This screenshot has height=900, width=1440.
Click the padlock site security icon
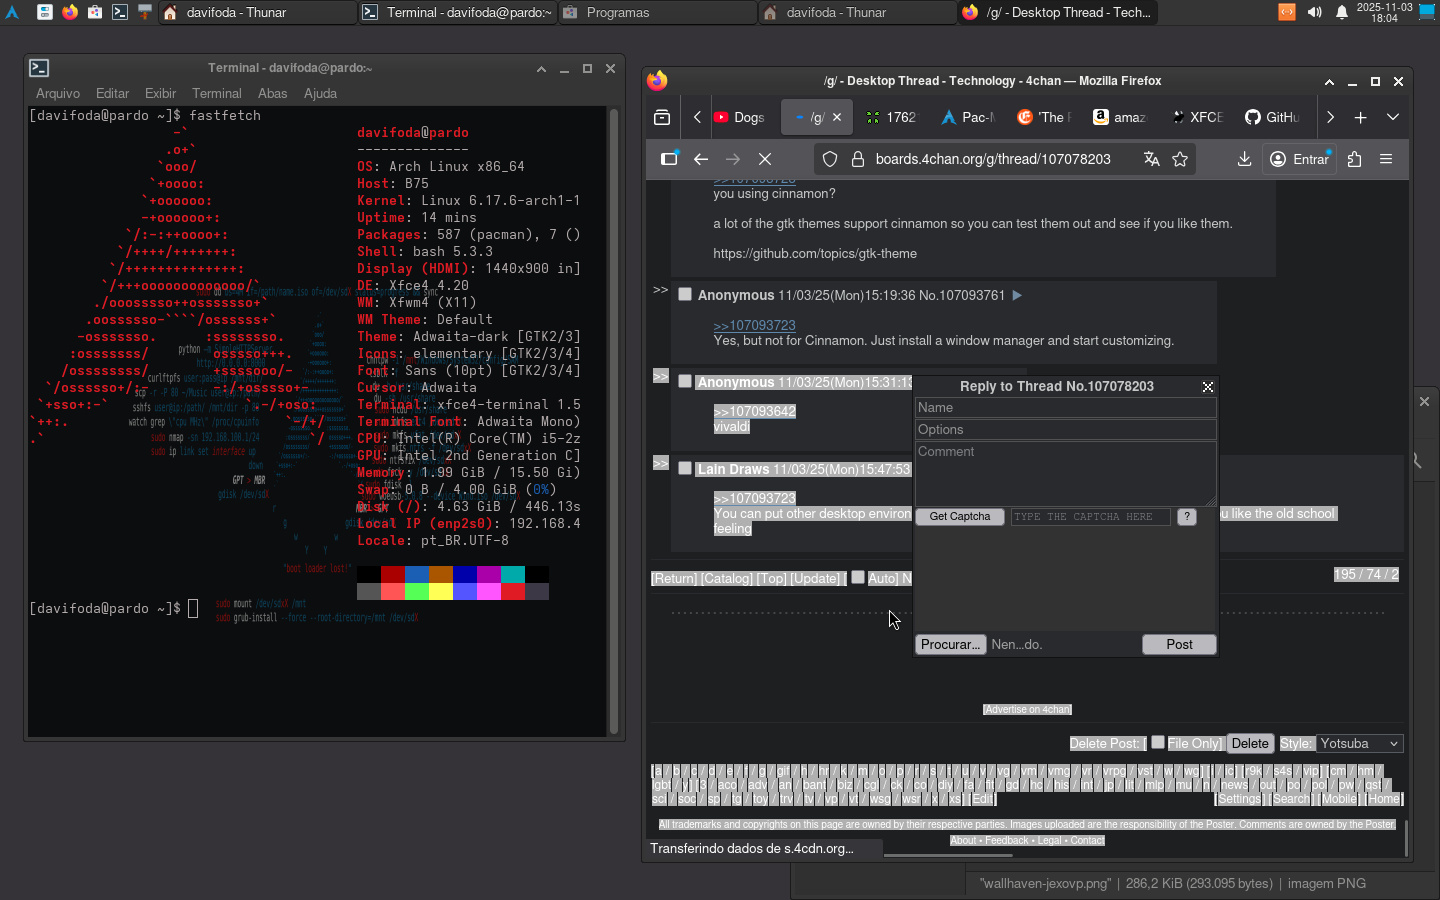(x=857, y=159)
